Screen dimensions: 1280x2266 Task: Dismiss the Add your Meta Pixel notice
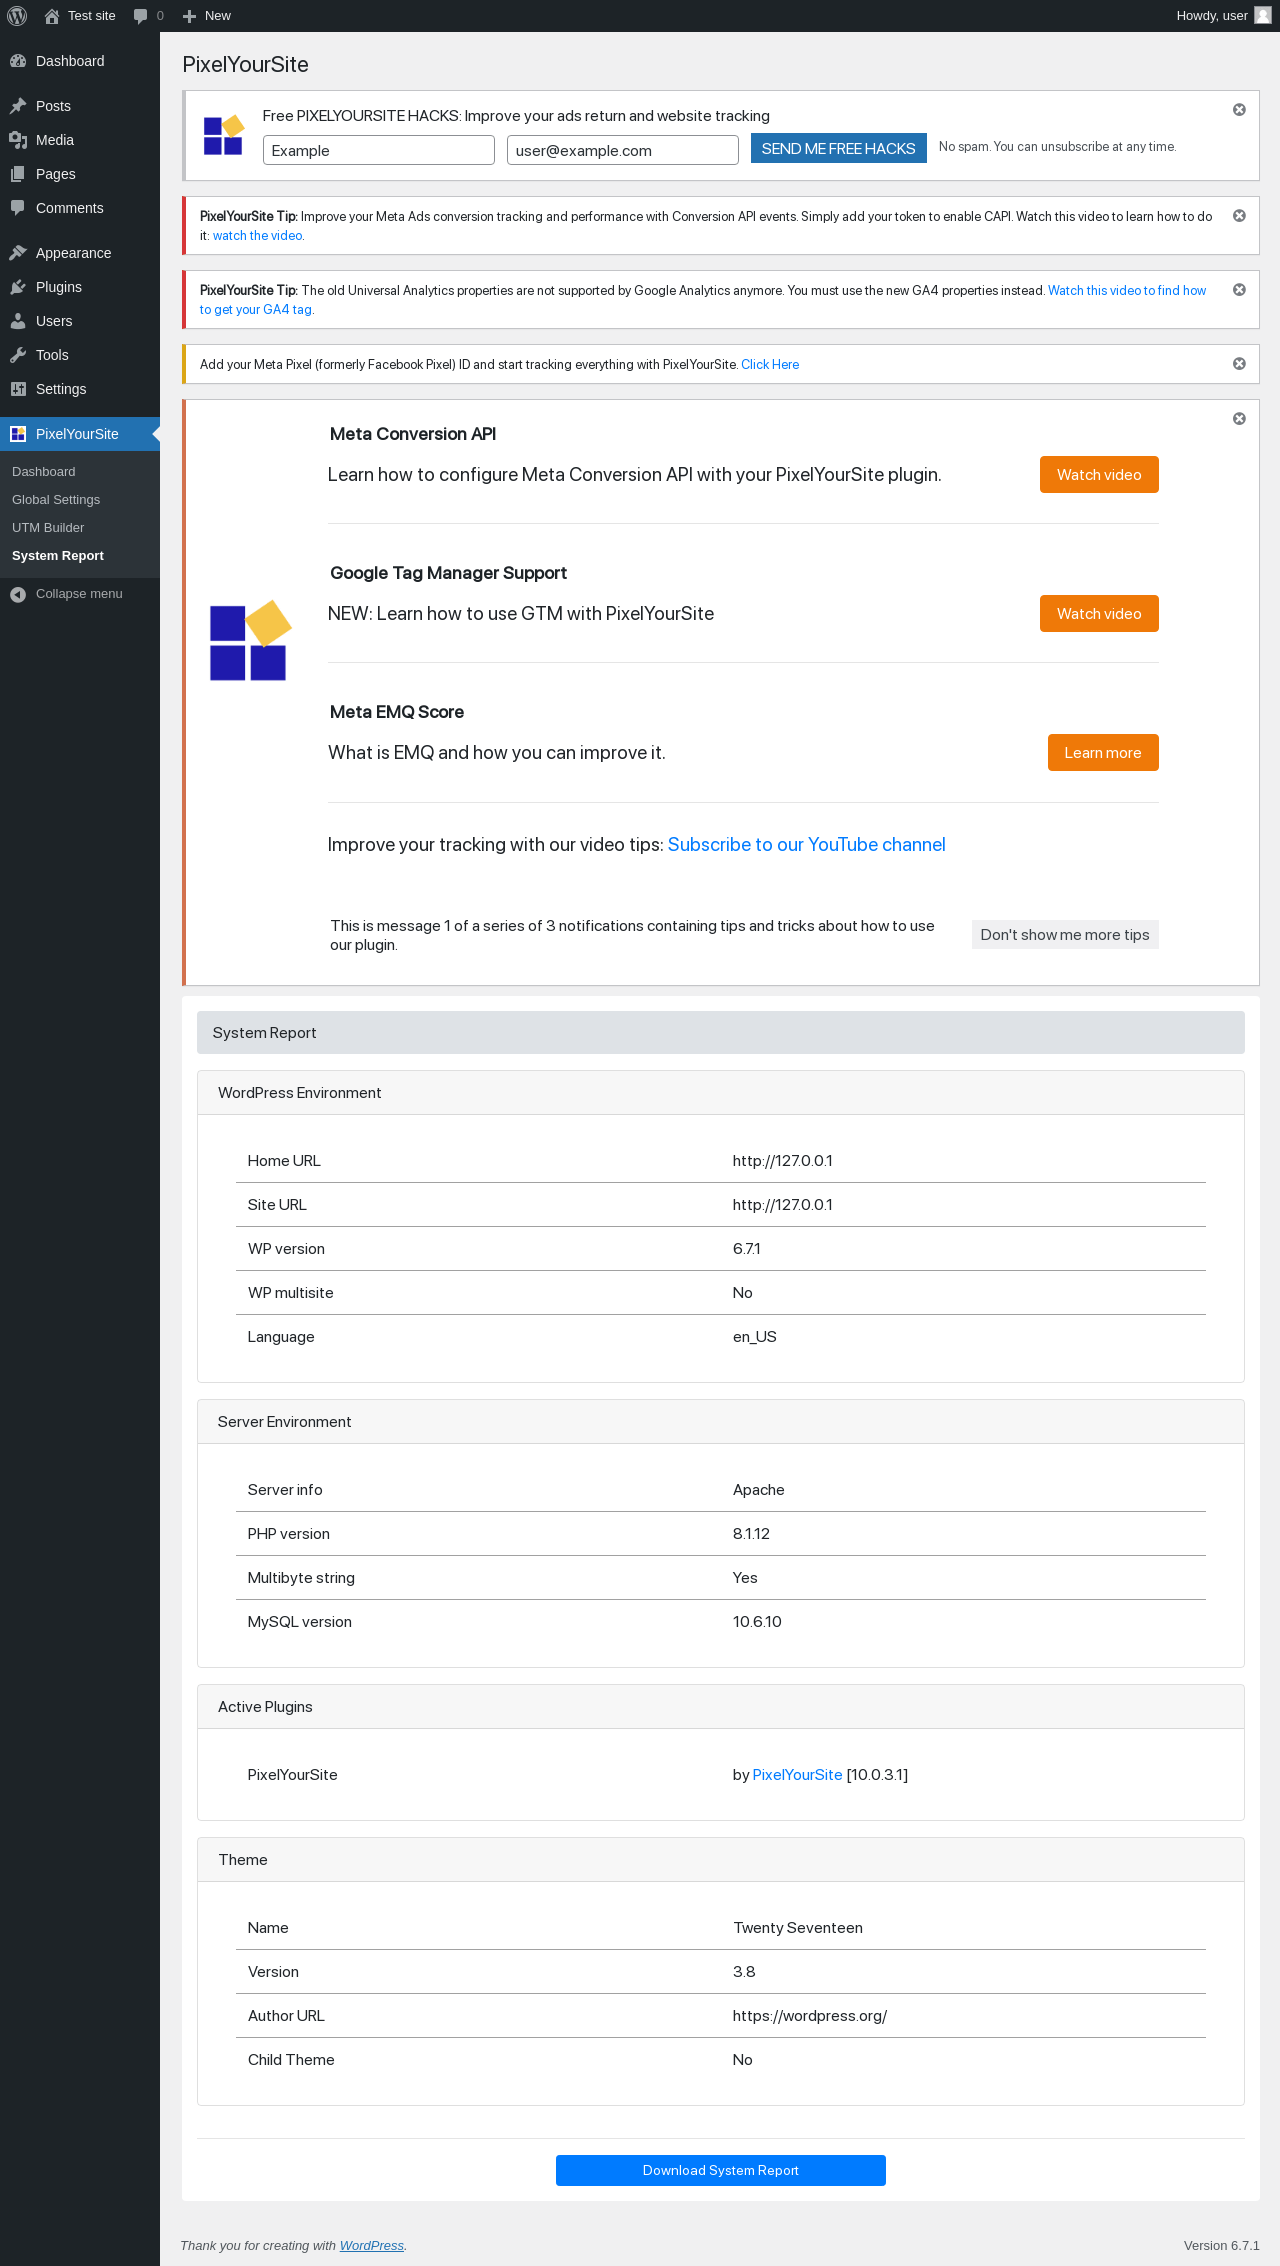pos(1239,364)
